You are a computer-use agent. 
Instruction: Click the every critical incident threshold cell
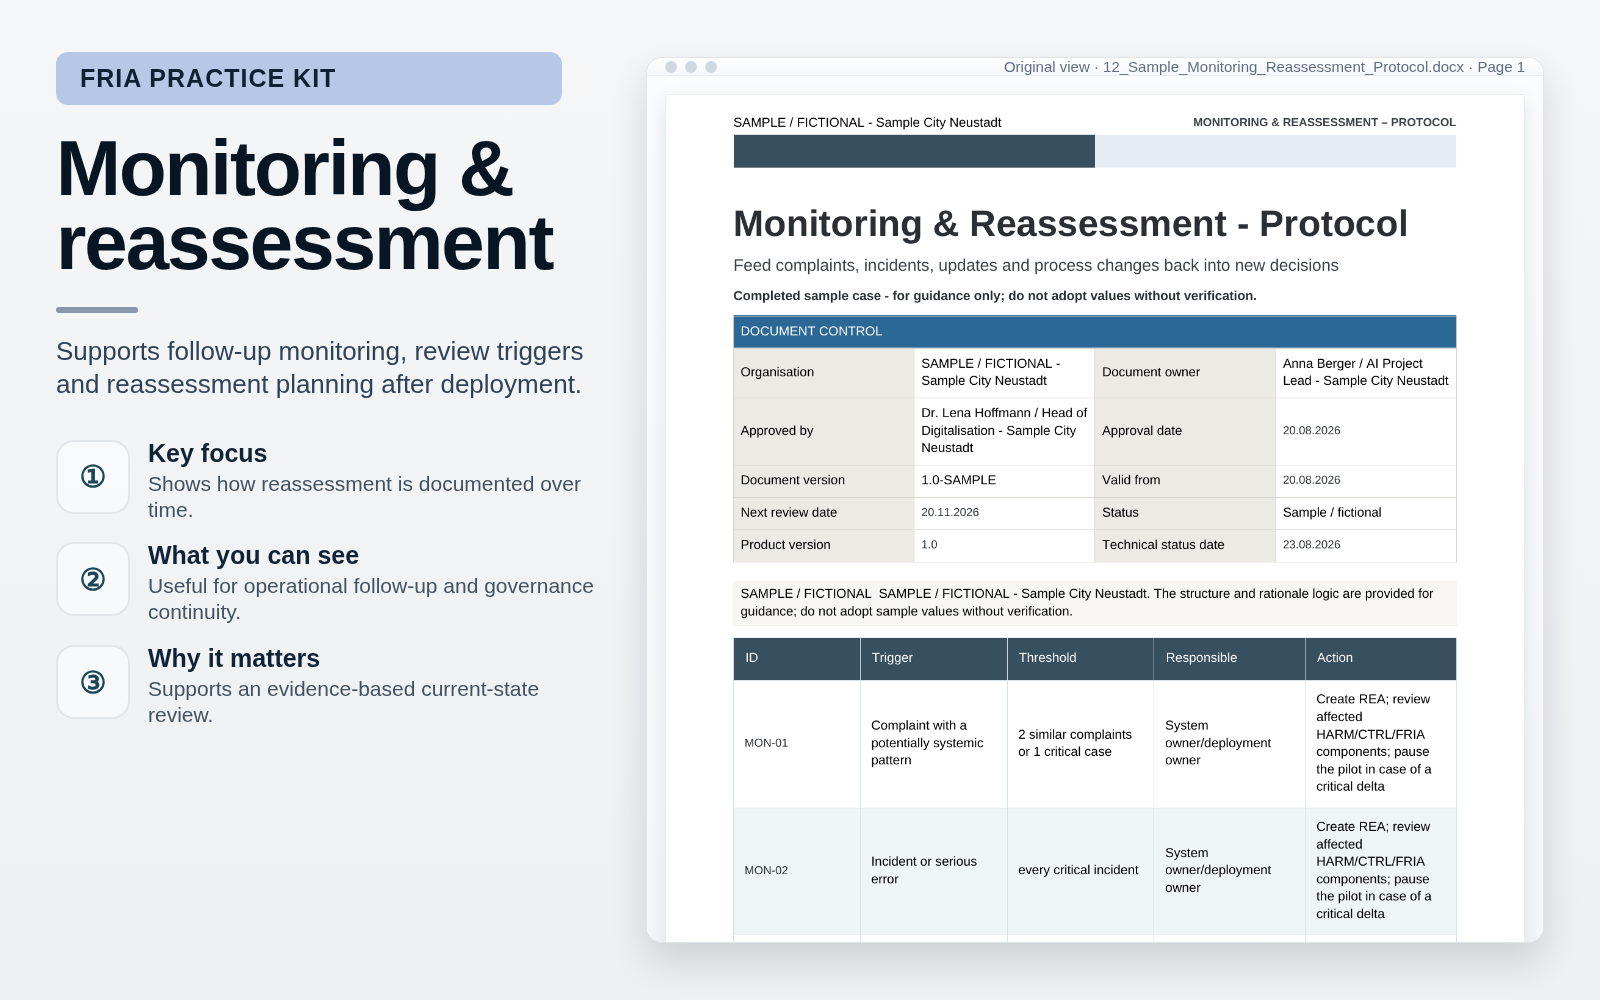click(x=1080, y=870)
